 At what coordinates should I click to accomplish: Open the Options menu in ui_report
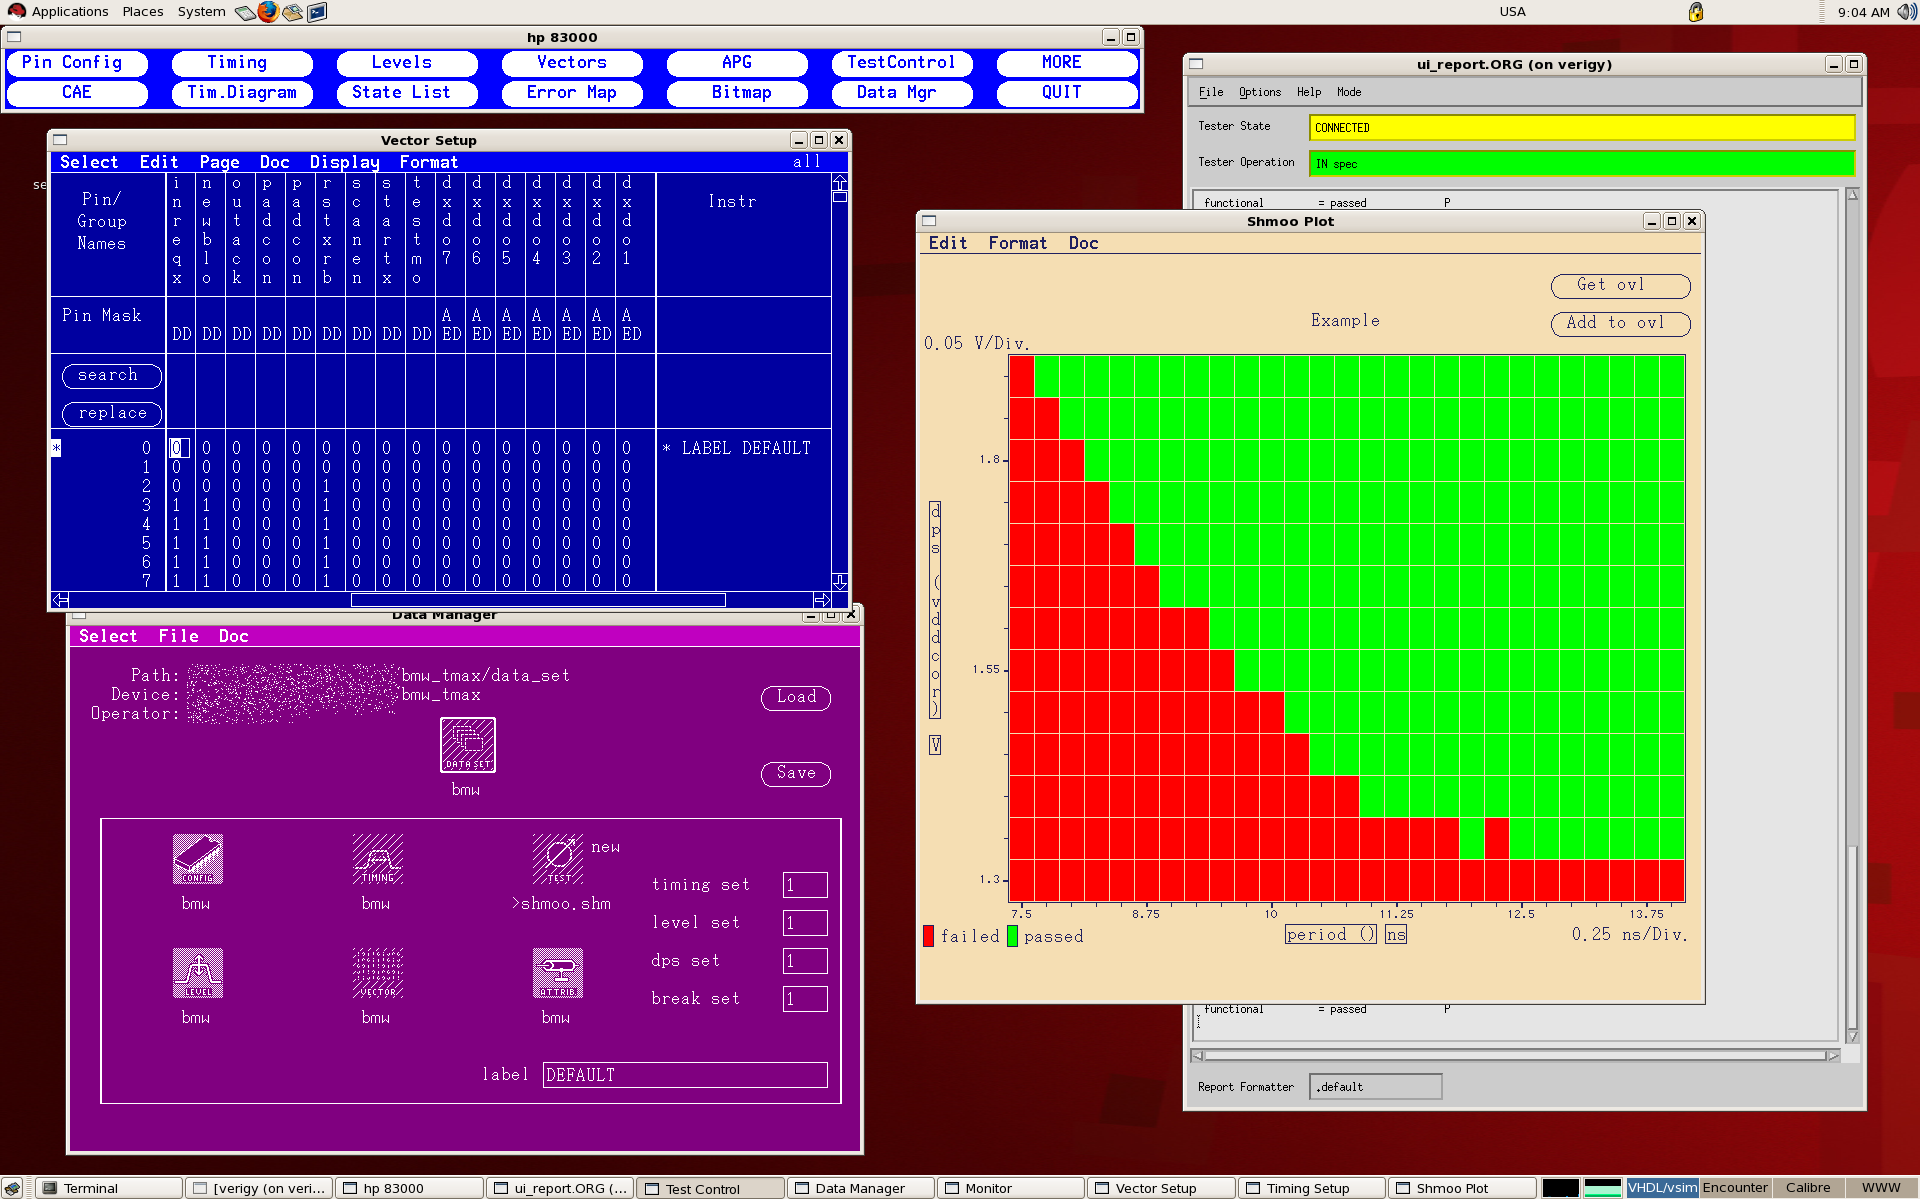tap(1259, 92)
